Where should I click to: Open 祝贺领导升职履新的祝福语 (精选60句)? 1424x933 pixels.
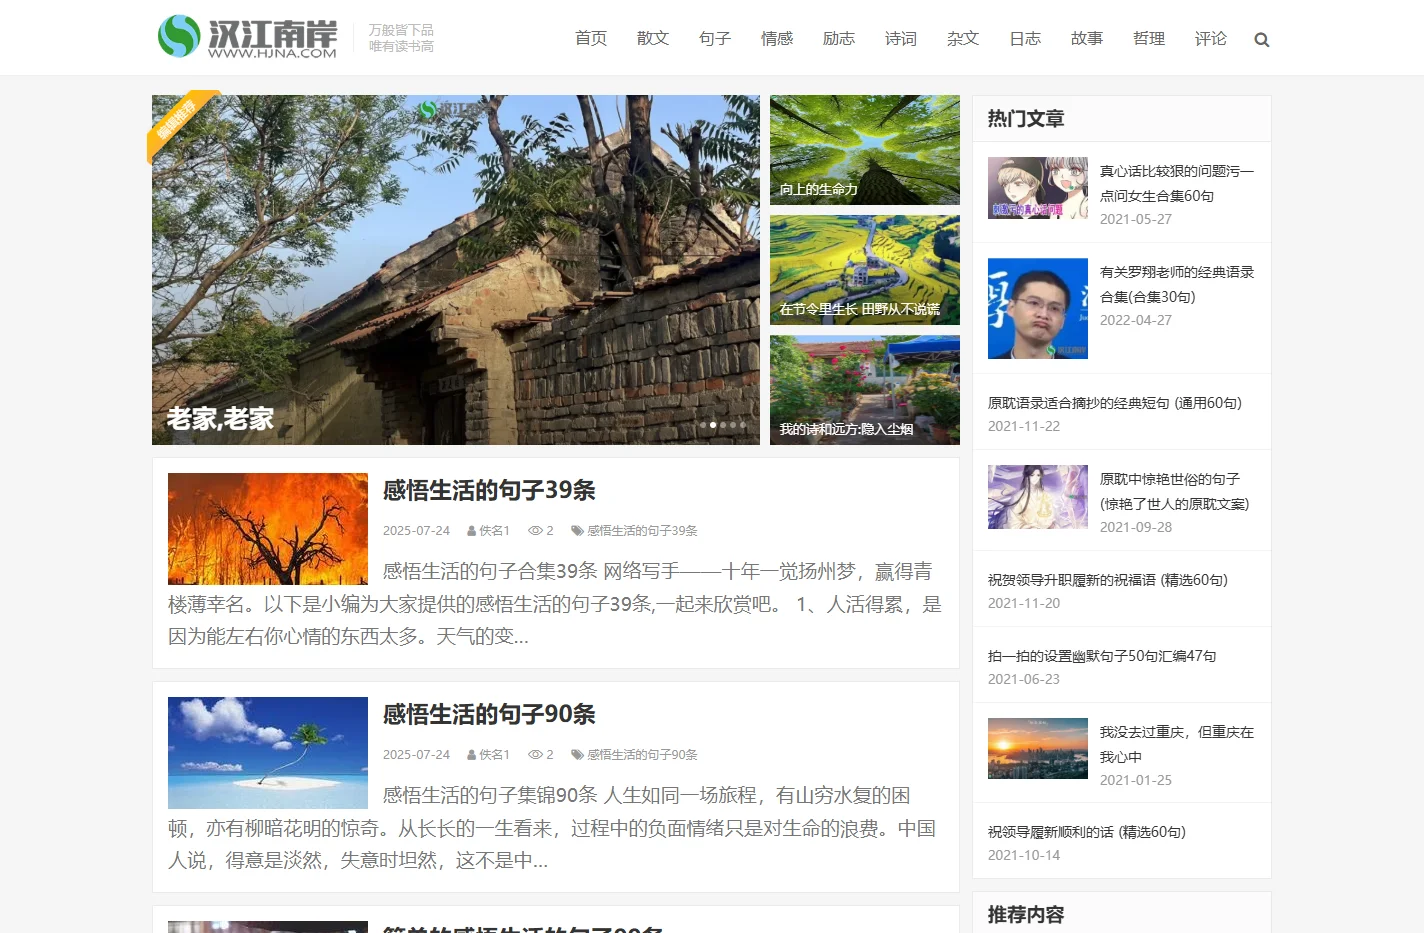click(x=1108, y=580)
